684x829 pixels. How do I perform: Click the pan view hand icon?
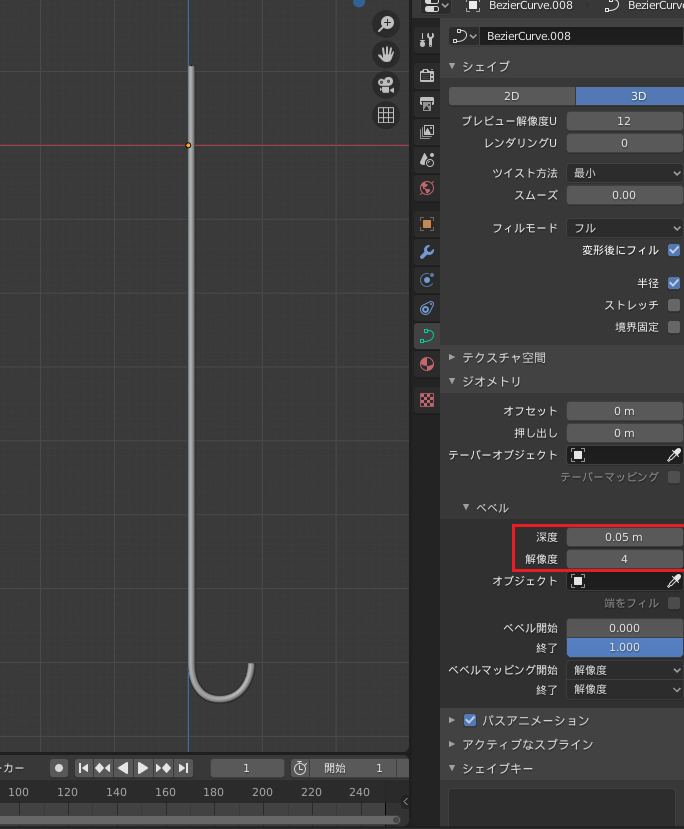click(386, 54)
